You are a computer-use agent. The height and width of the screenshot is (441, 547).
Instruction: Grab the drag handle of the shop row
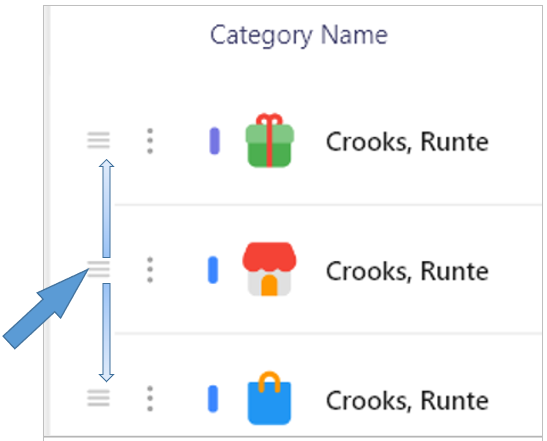coord(99,269)
